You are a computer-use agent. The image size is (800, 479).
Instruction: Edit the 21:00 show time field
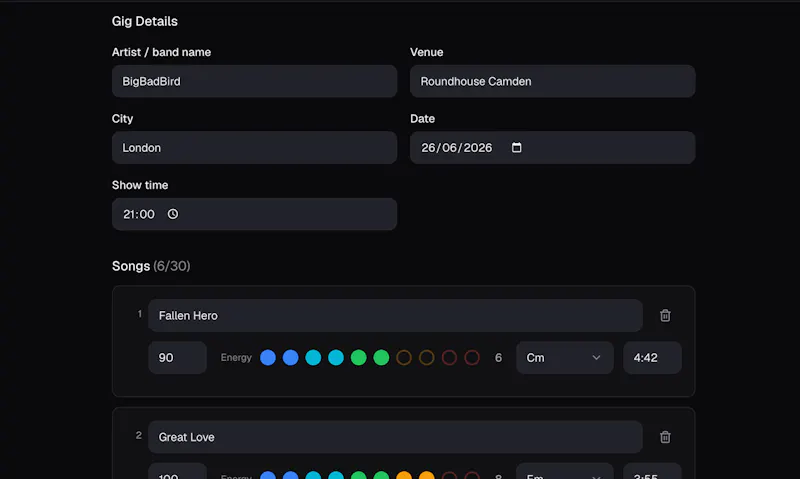(x=254, y=214)
